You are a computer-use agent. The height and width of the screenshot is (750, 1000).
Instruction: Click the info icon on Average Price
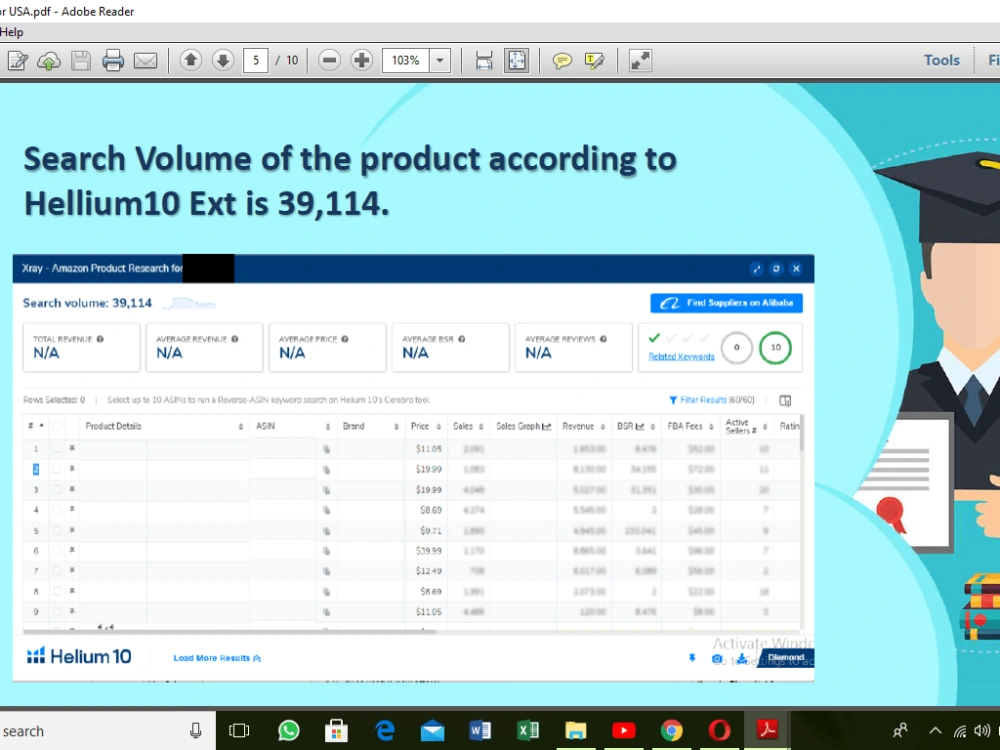click(x=345, y=339)
